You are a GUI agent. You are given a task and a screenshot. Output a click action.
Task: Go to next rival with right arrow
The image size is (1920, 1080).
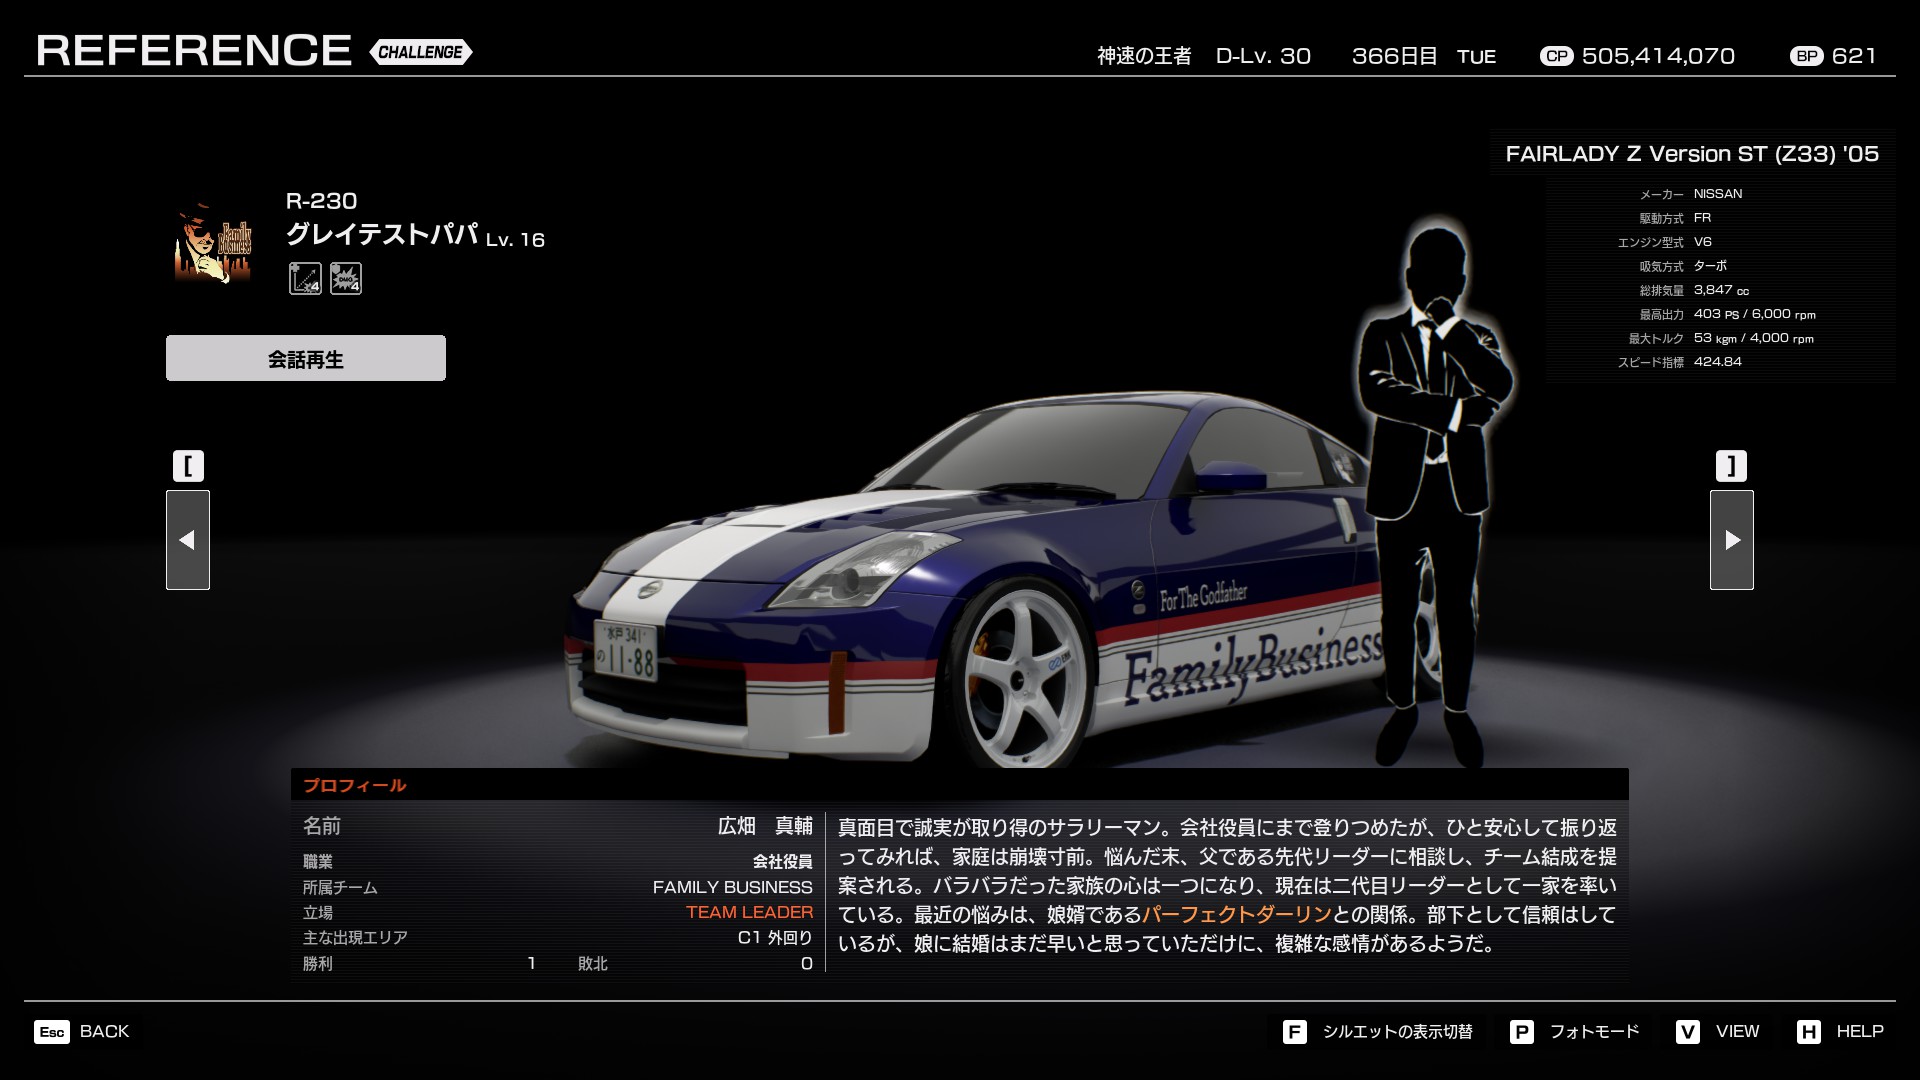(1732, 540)
